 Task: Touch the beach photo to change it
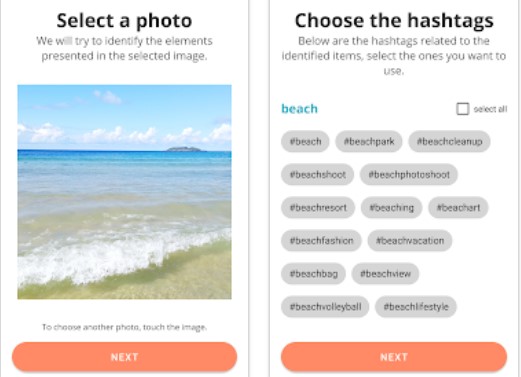coord(124,192)
